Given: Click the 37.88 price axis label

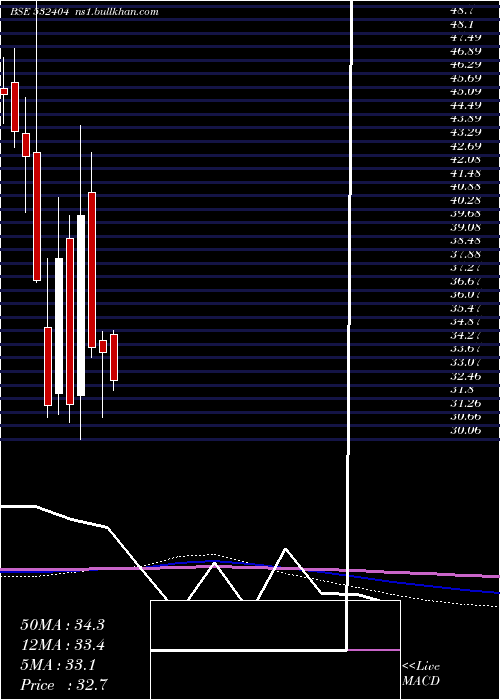Looking at the screenshot, I should [x=466, y=254].
